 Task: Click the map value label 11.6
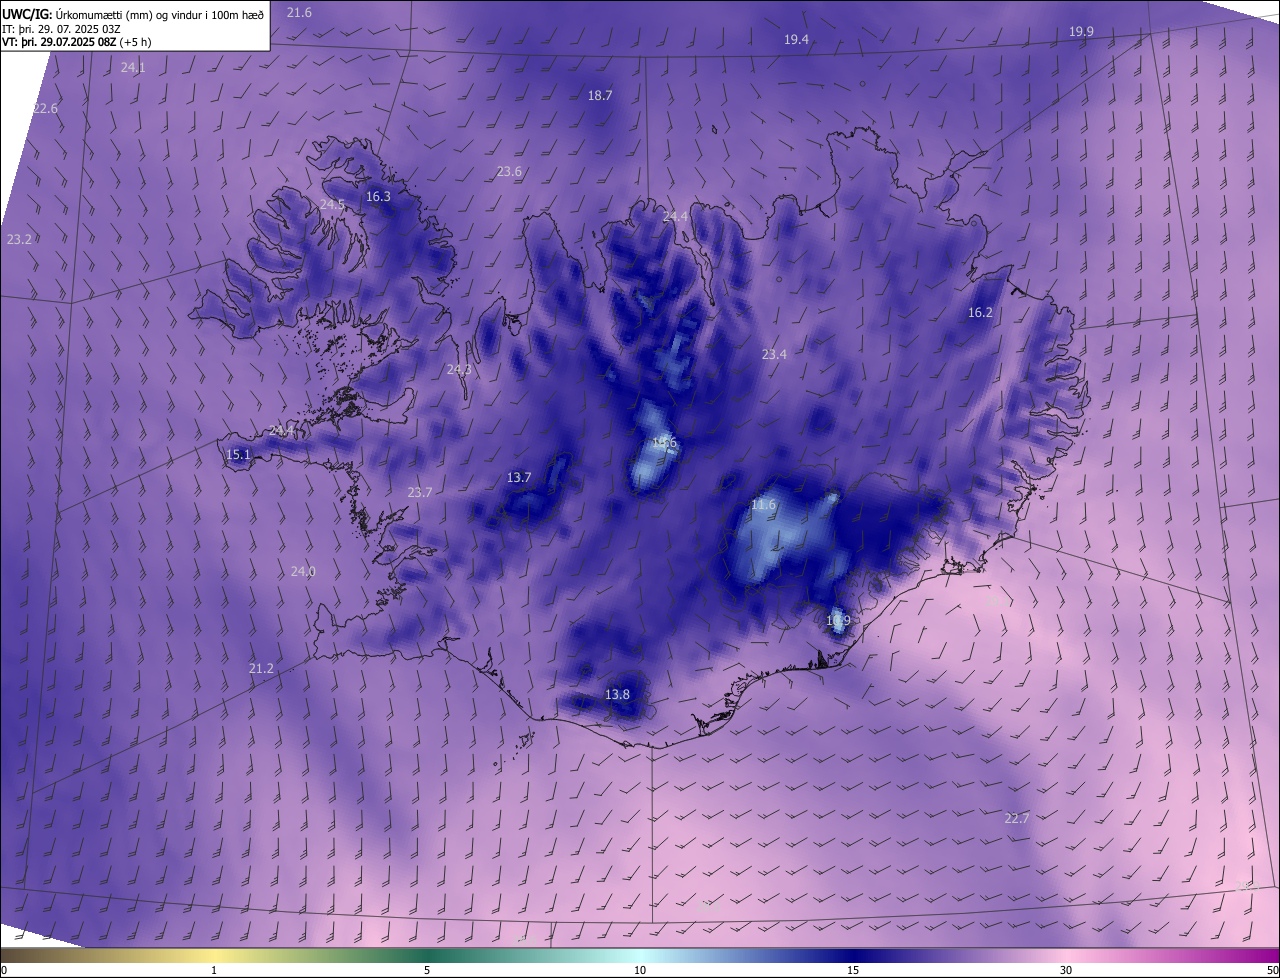pos(763,505)
